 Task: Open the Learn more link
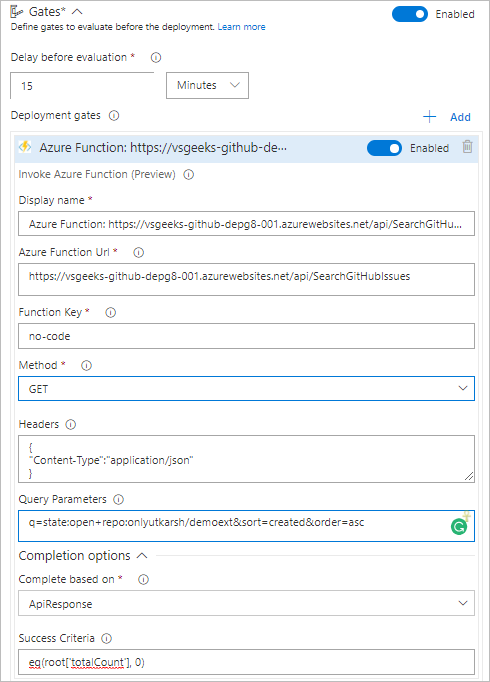coord(241,27)
